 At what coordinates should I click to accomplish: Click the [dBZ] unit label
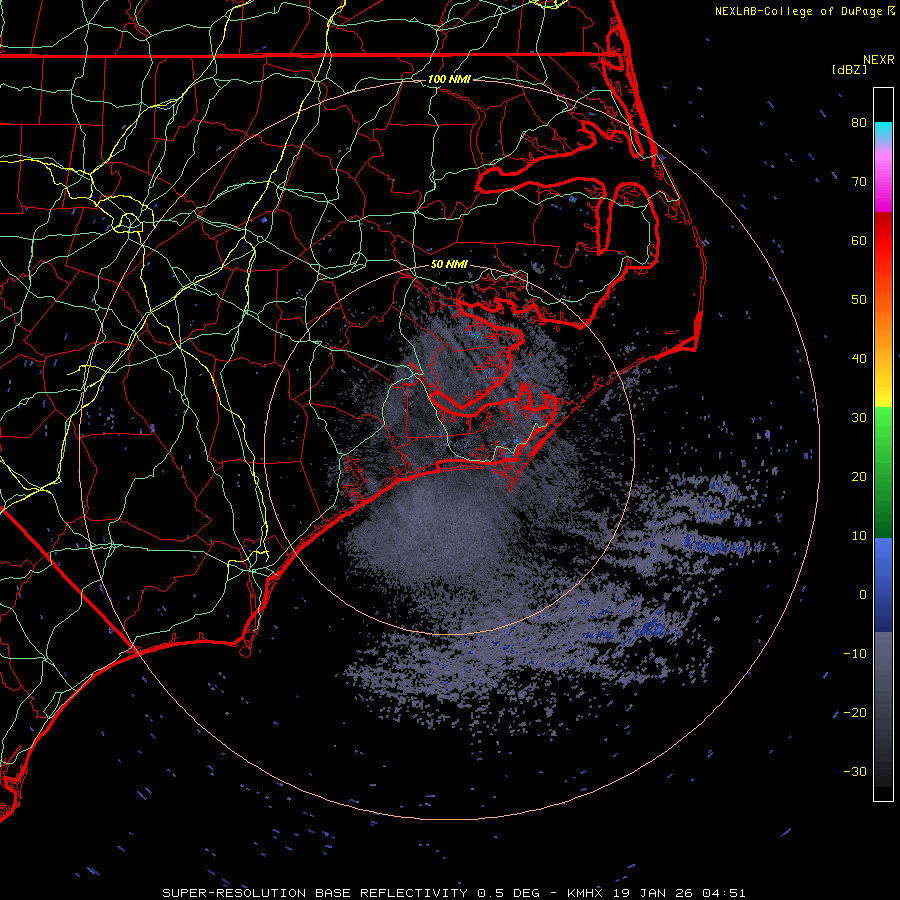point(849,69)
